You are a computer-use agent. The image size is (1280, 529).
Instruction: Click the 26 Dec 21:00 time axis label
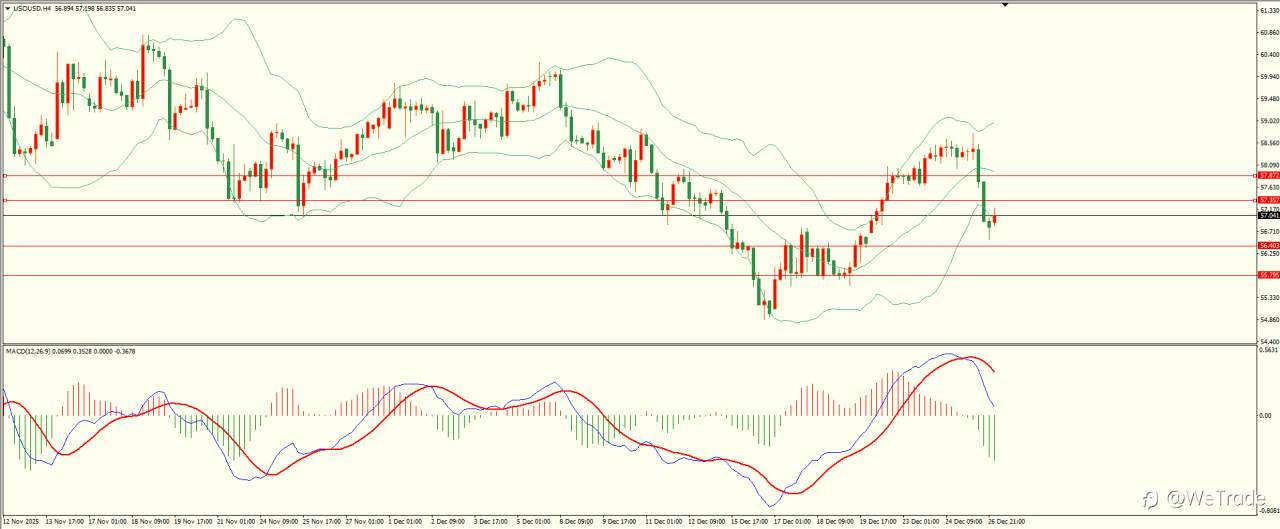coord(1007,521)
